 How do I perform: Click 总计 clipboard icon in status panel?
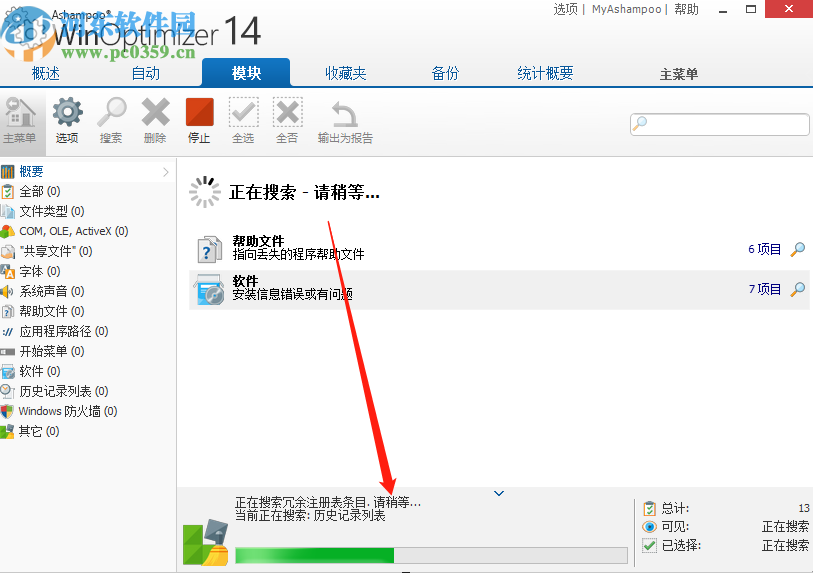coord(649,508)
